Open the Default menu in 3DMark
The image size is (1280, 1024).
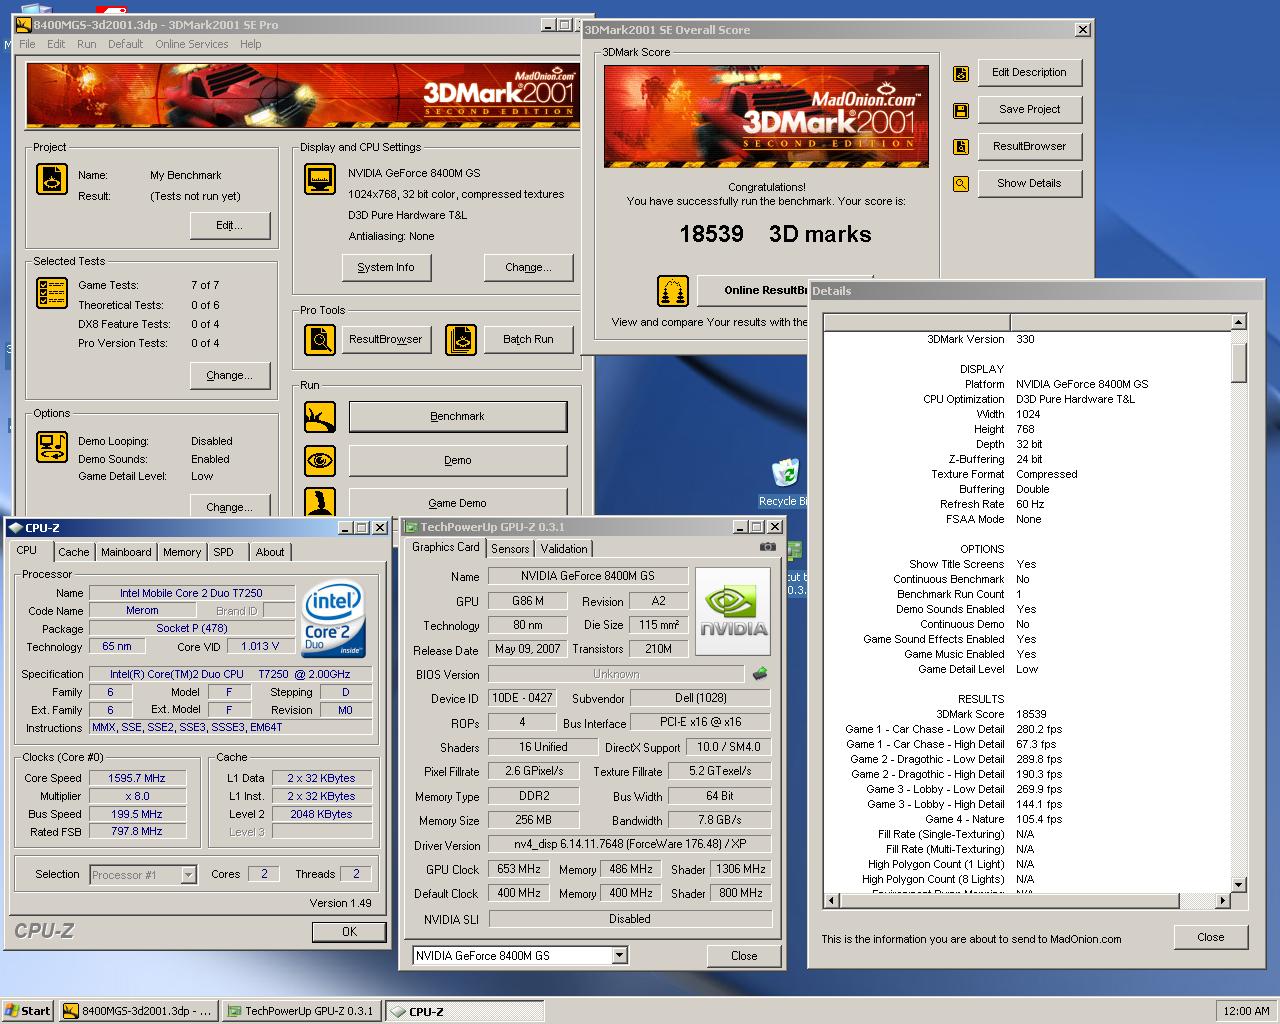[x=126, y=44]
